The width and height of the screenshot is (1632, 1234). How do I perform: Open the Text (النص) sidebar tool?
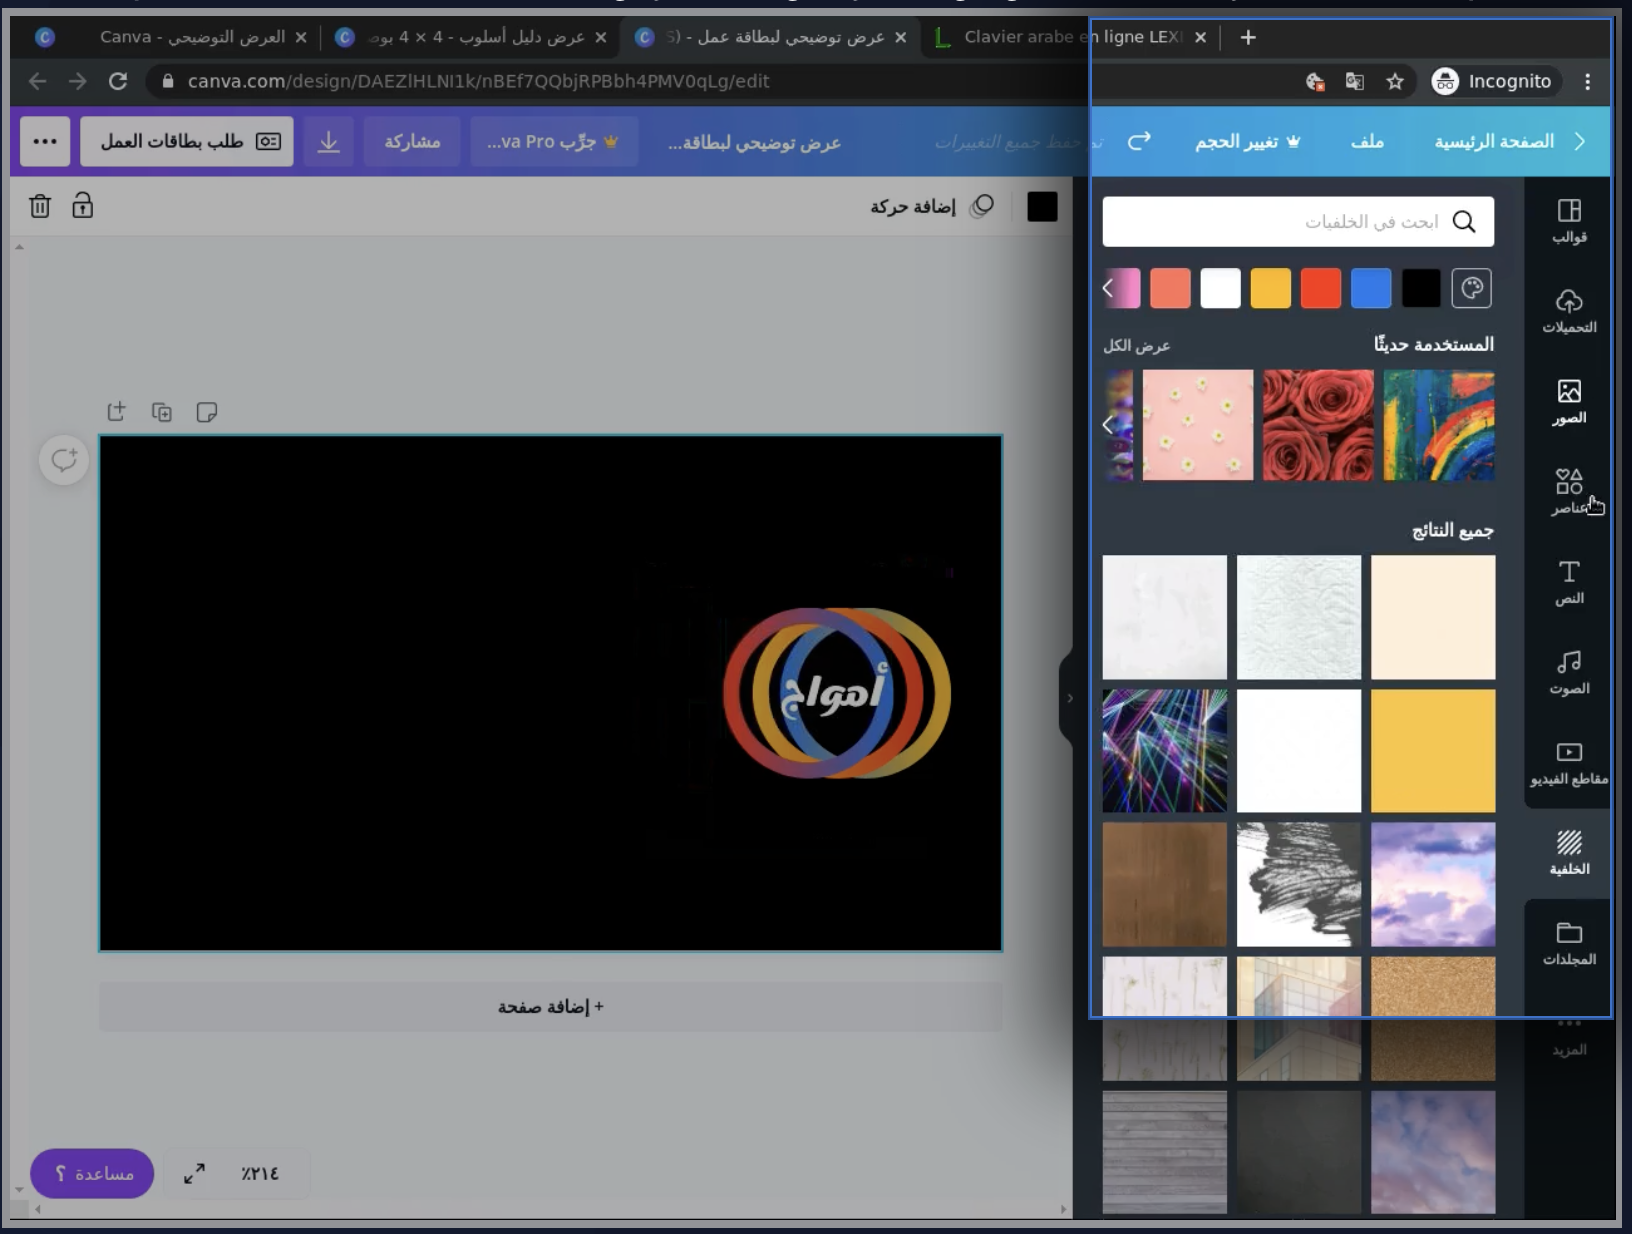[x=1568, y=582]
